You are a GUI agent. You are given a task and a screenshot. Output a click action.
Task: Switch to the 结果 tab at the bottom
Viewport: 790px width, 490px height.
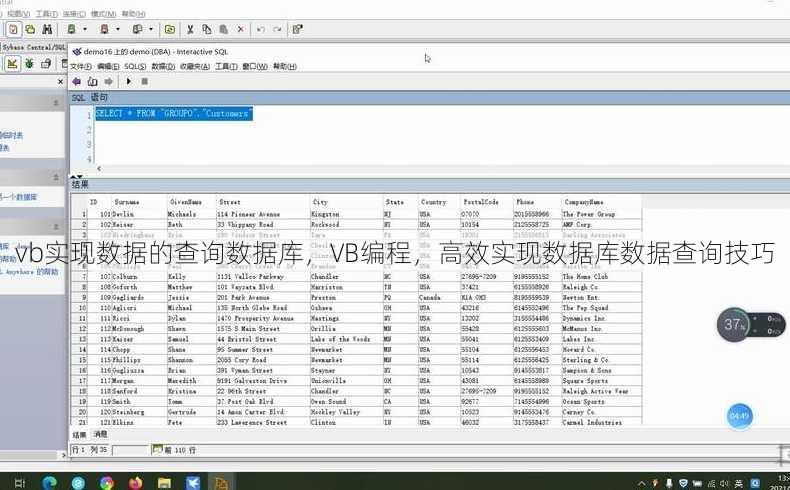[79, 435]
